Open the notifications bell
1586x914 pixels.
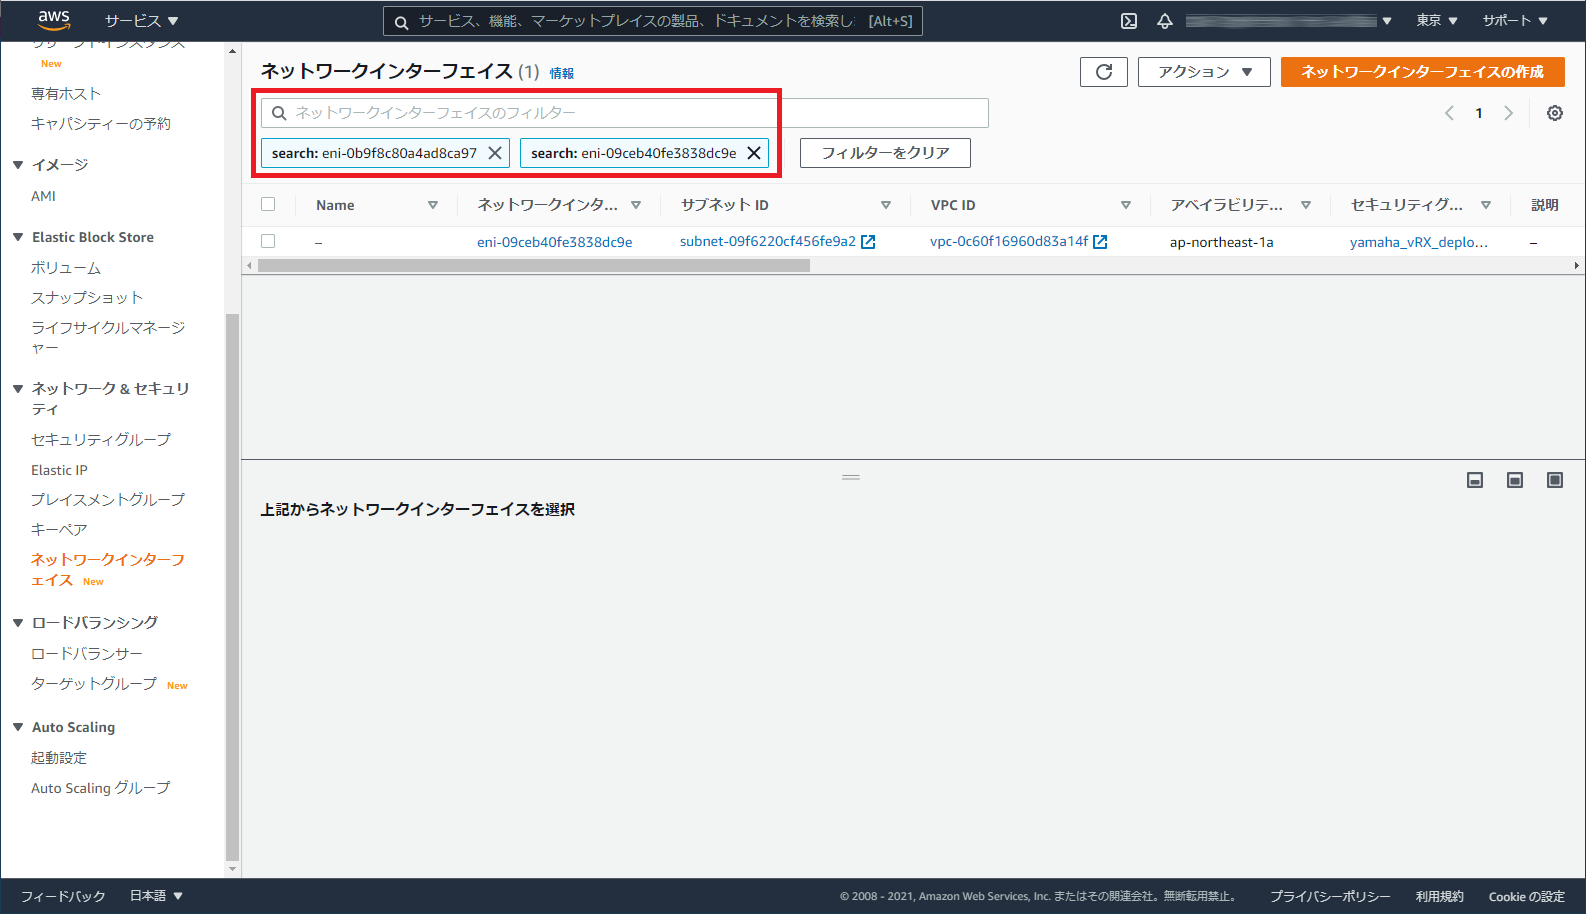point(1165,21)
